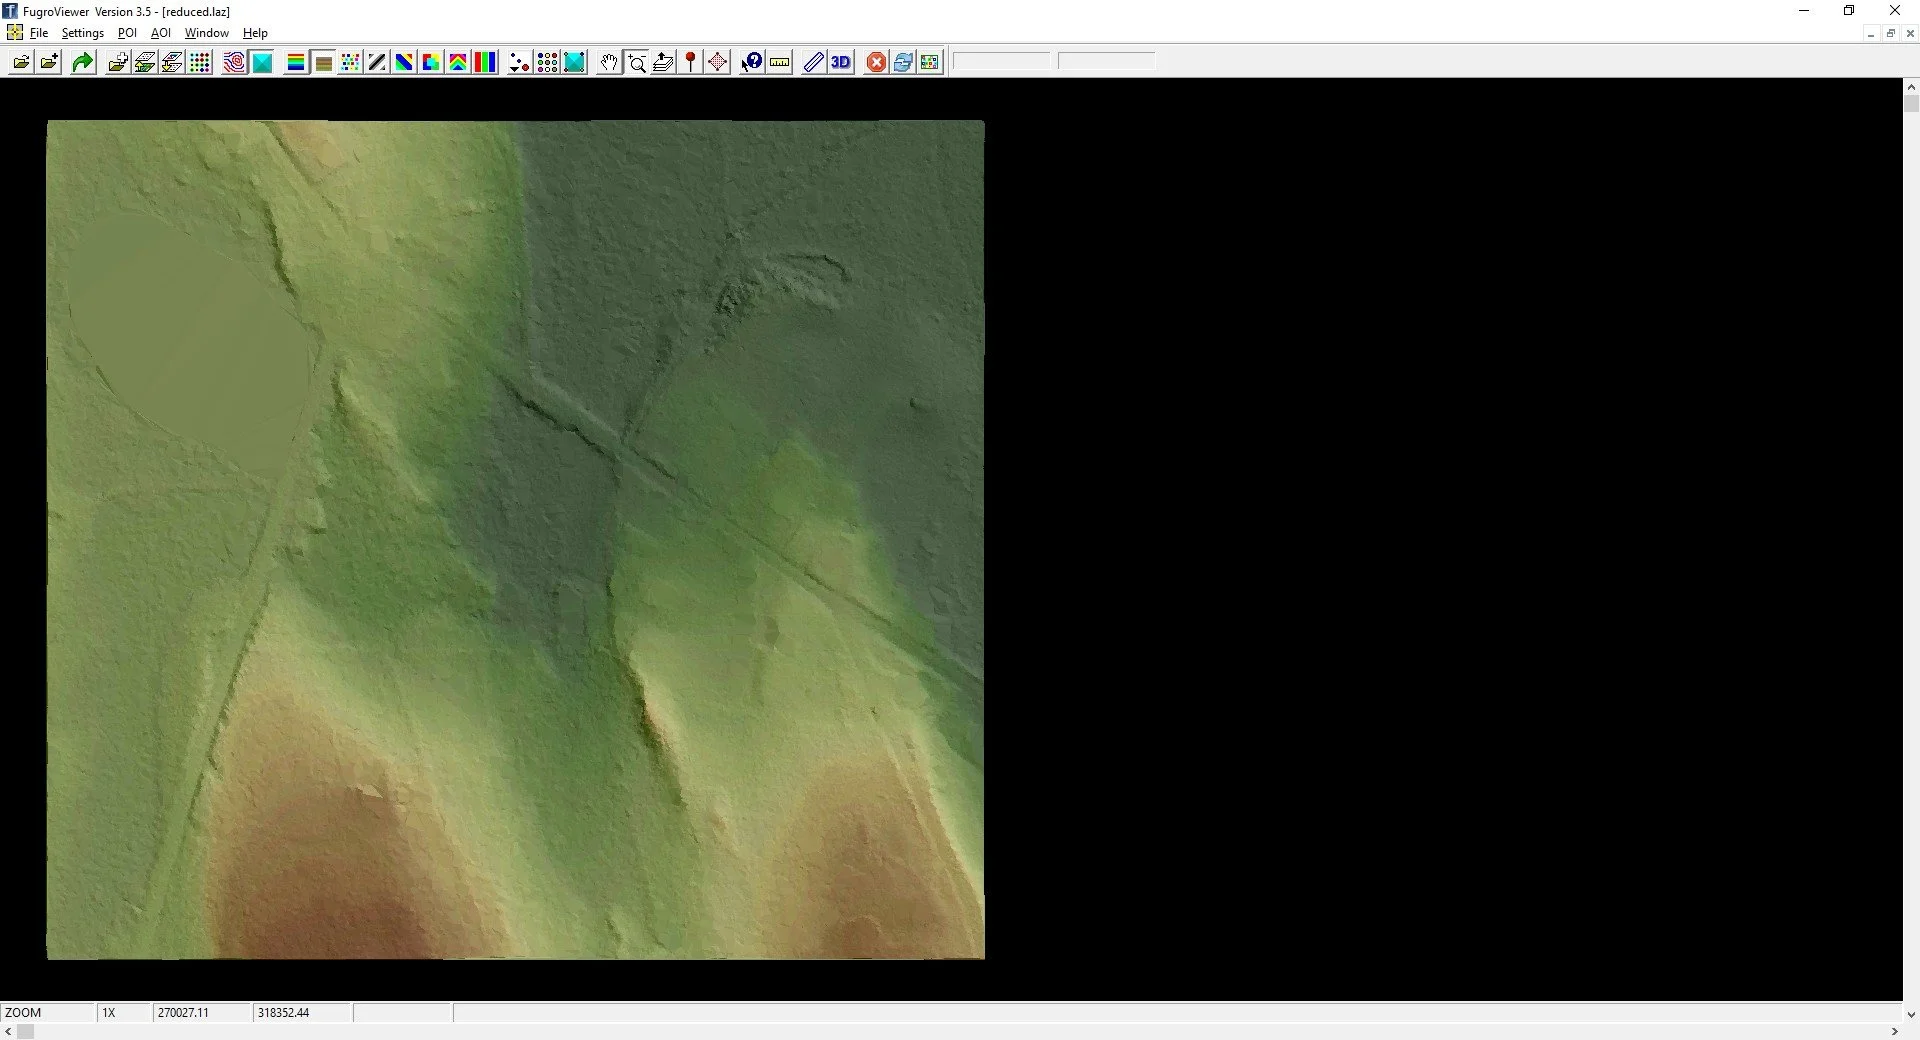Select the brown-striped color mode icon

[x=323, y=62]
